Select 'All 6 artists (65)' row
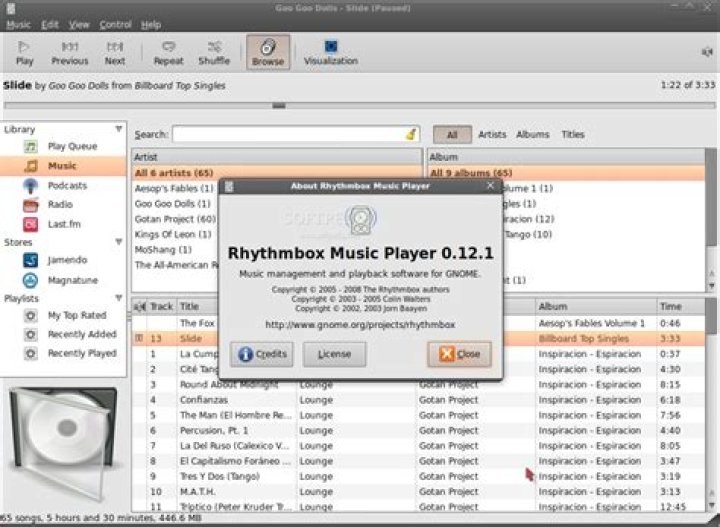This screenshot has height=527, width=720. (277, 173)
